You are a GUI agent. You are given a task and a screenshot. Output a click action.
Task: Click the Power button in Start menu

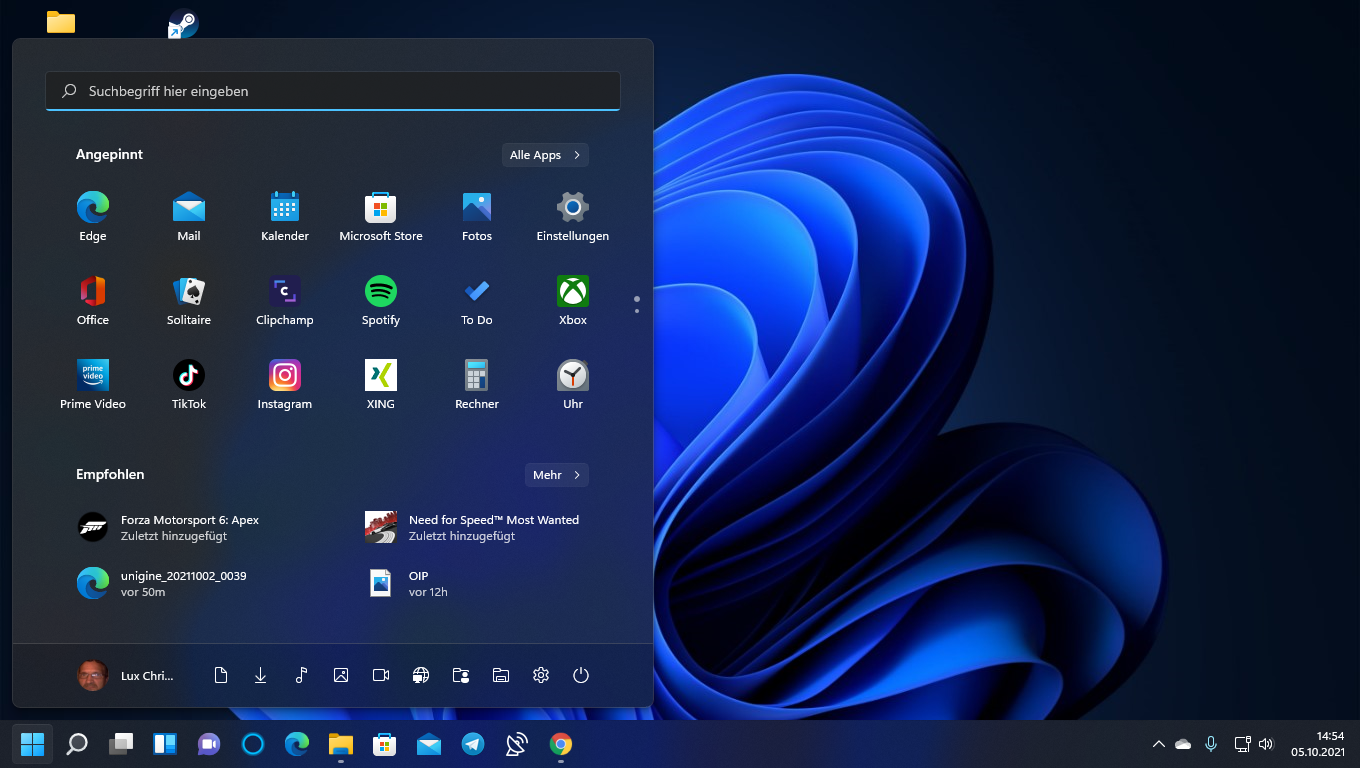(x=581, y=675)
